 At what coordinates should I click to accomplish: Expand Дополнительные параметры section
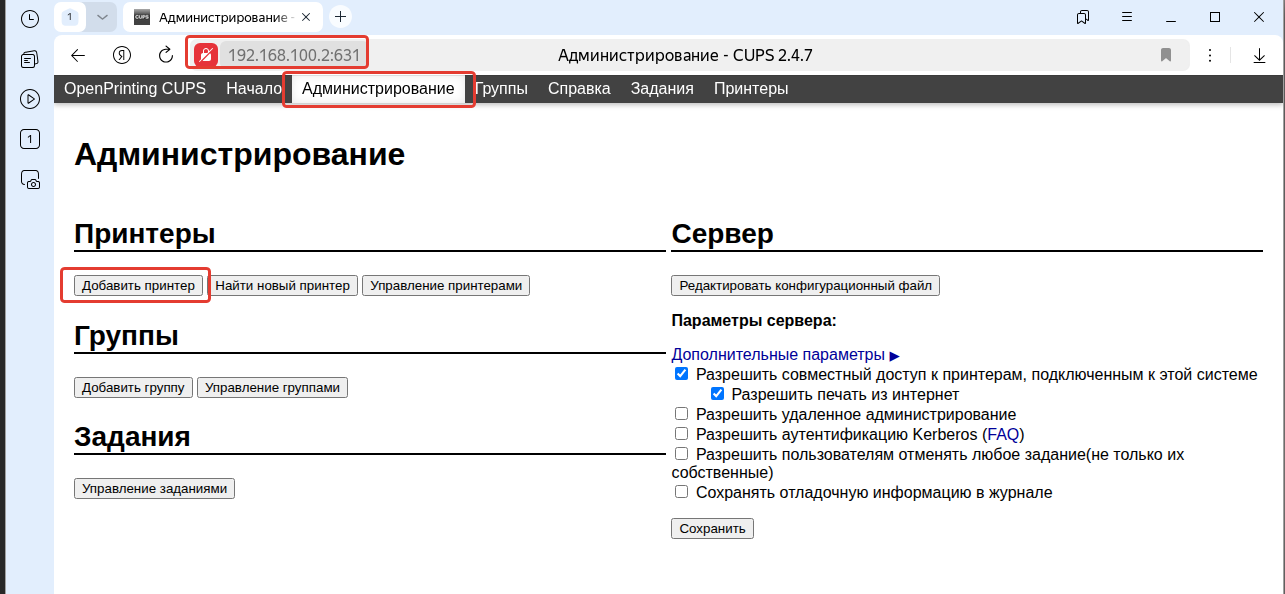pyautogui.click(x=786, y=355)
